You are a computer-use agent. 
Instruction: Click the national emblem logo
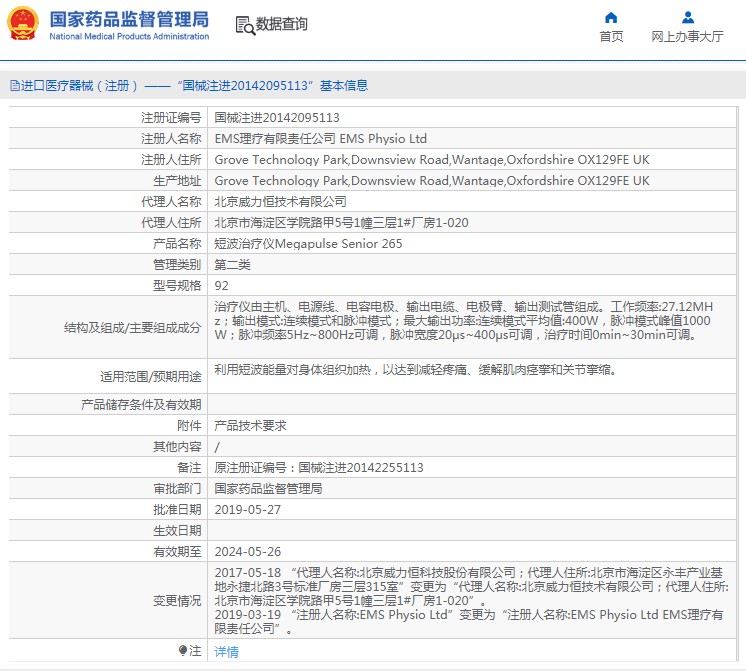tap(23, 23)
